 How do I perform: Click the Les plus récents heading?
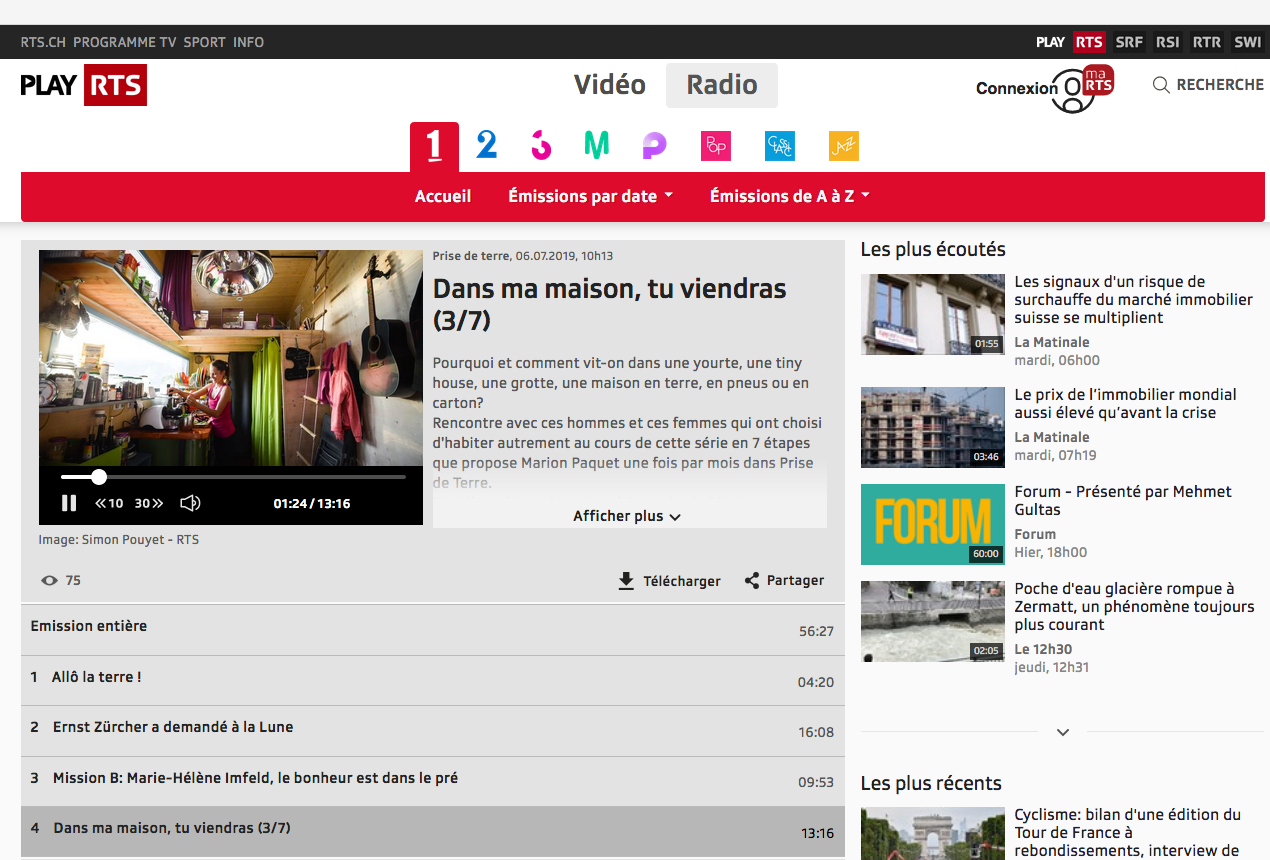931,783
